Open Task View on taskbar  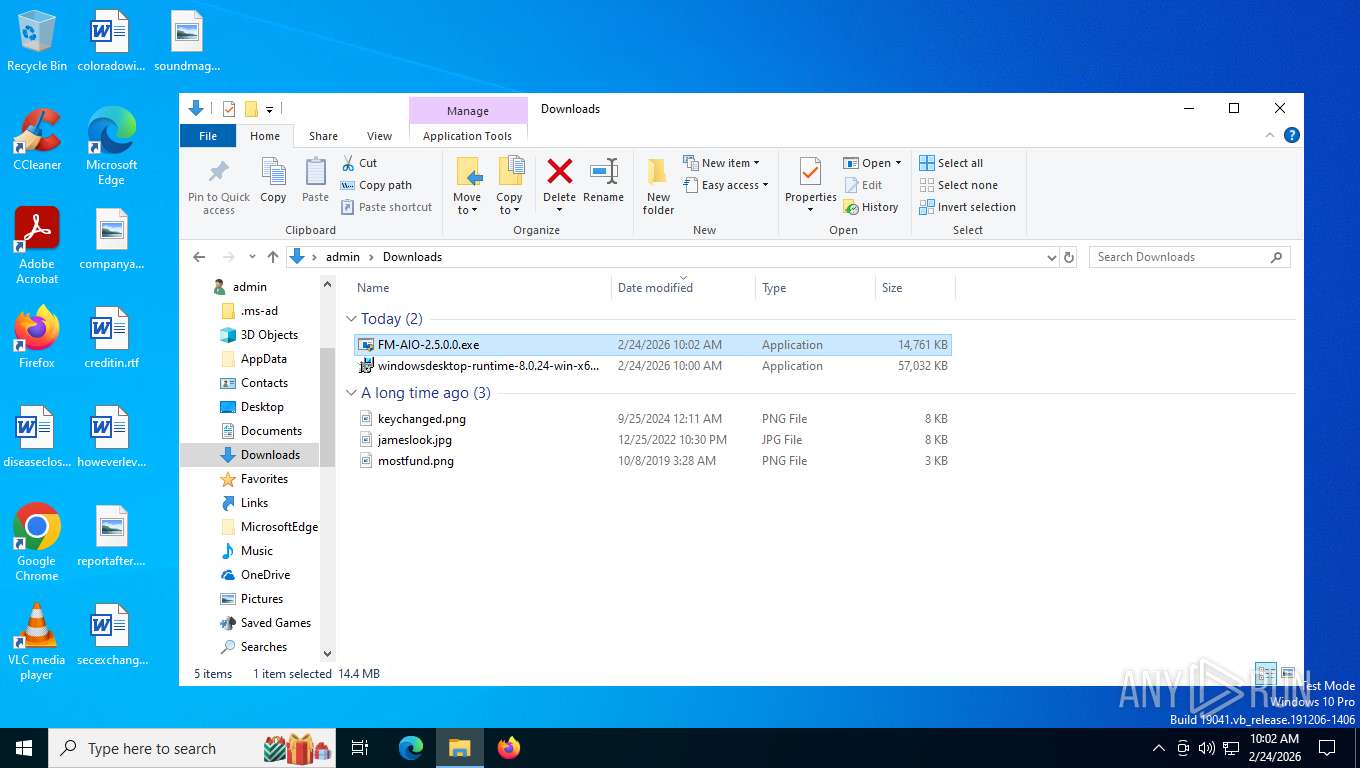click(x=360, y=748)
